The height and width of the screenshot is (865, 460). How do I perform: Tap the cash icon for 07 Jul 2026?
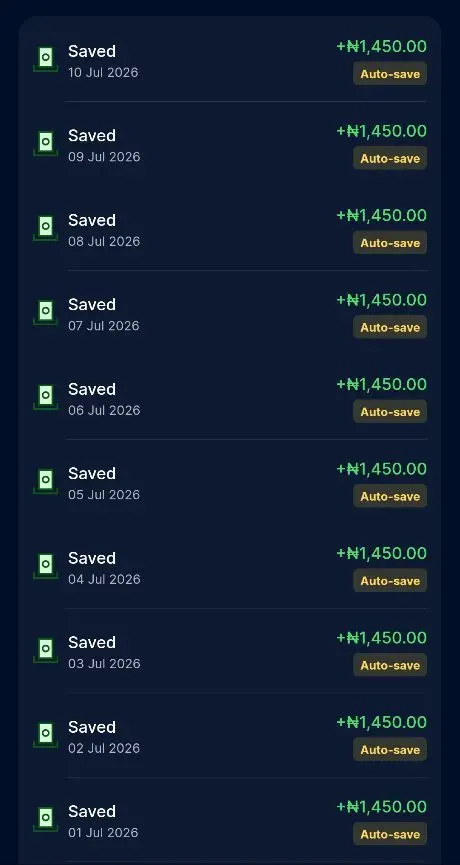[46, 312]
